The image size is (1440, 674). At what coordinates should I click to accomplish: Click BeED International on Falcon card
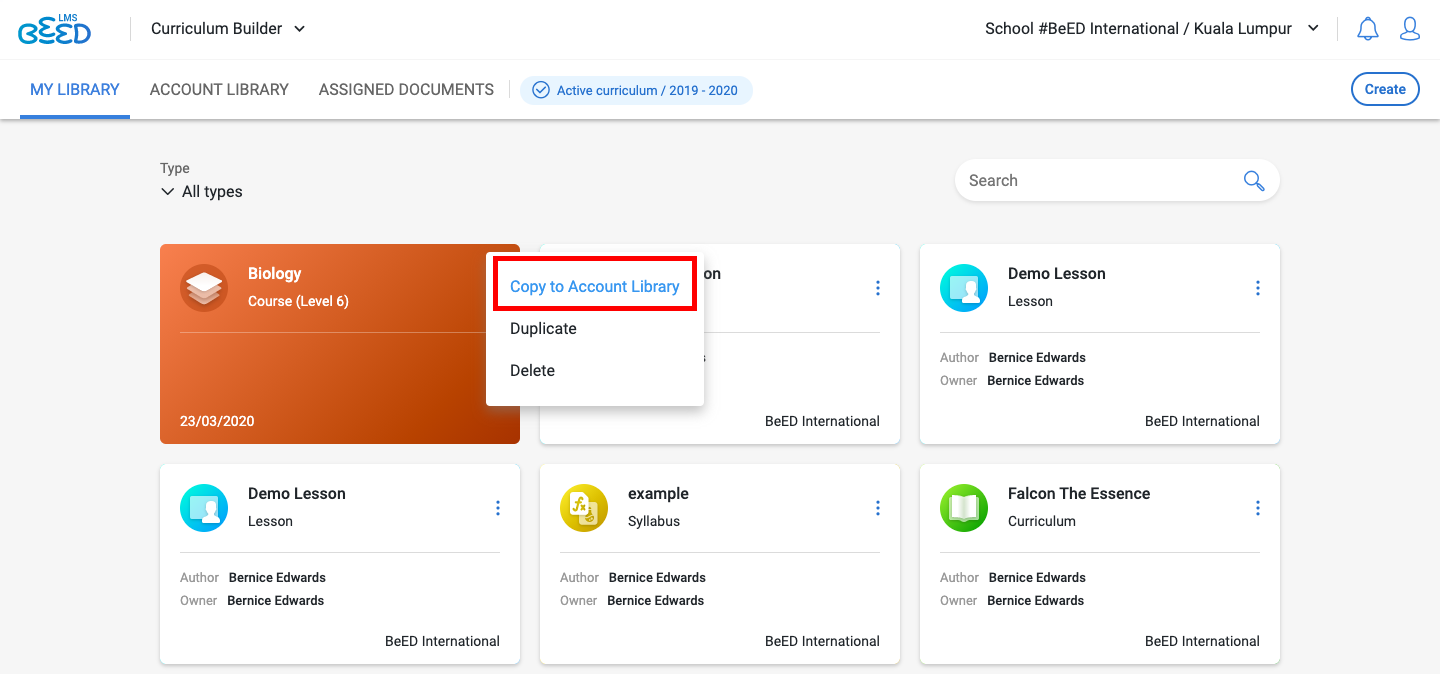1202,641
